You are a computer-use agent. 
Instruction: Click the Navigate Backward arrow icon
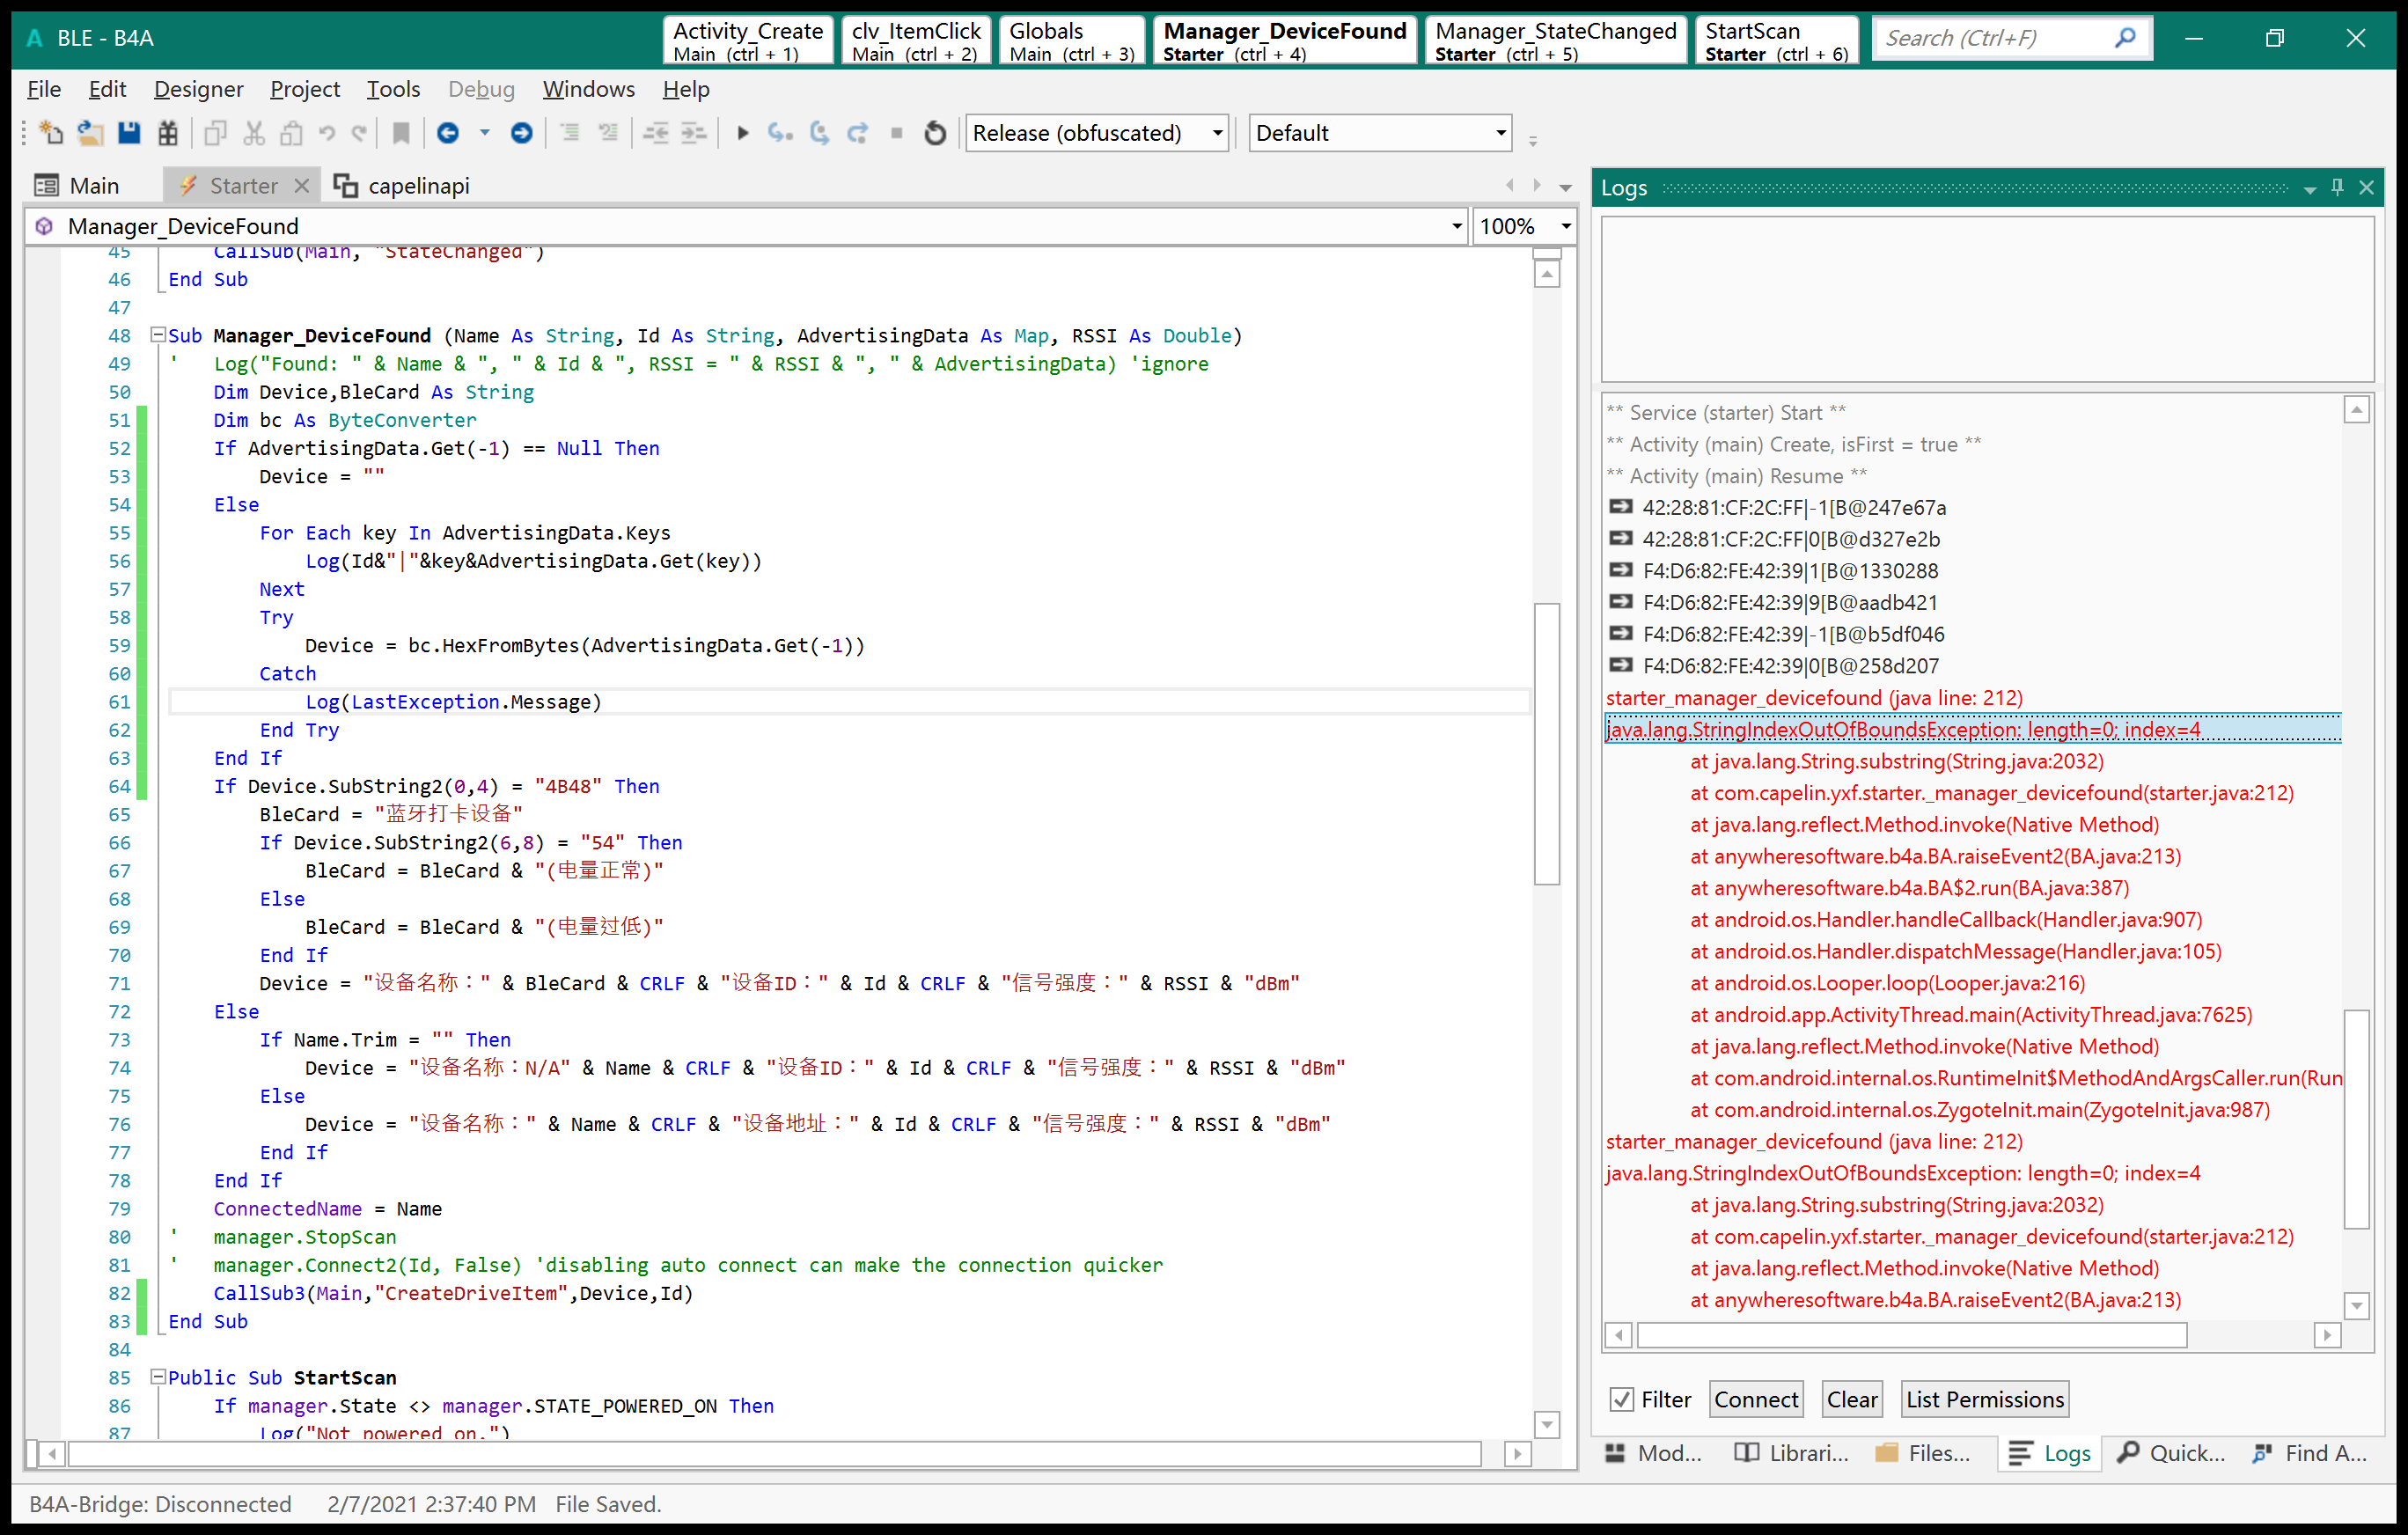(x=448, y=133)
